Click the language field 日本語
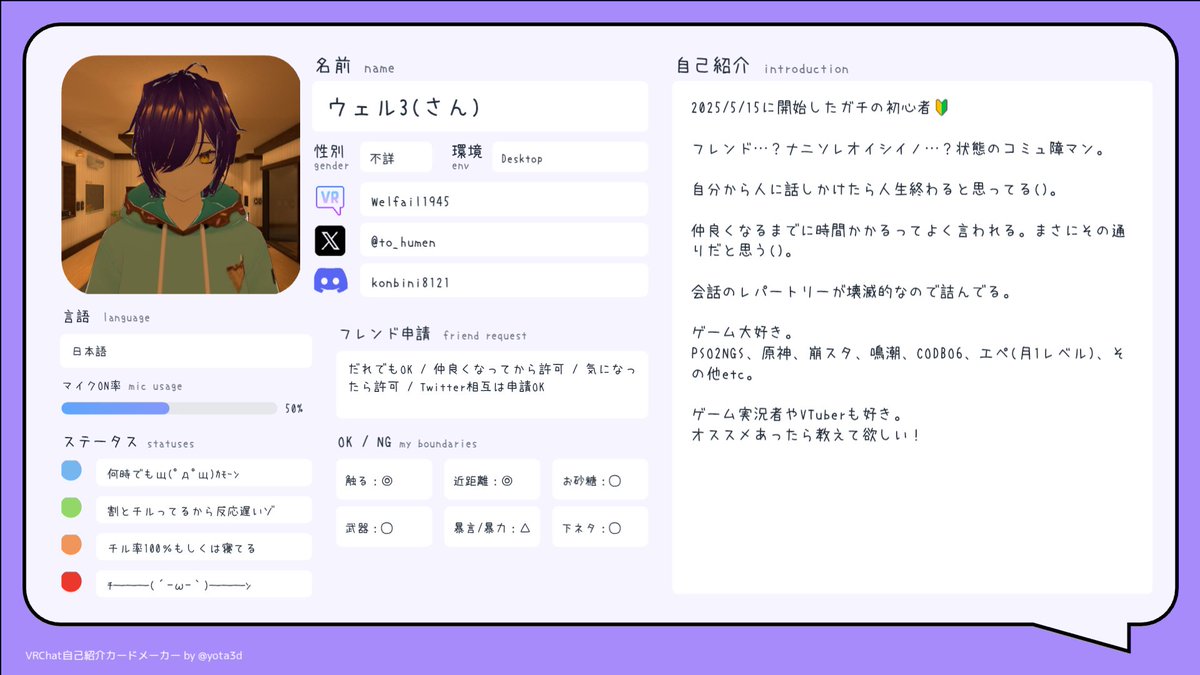 (186, 351)
